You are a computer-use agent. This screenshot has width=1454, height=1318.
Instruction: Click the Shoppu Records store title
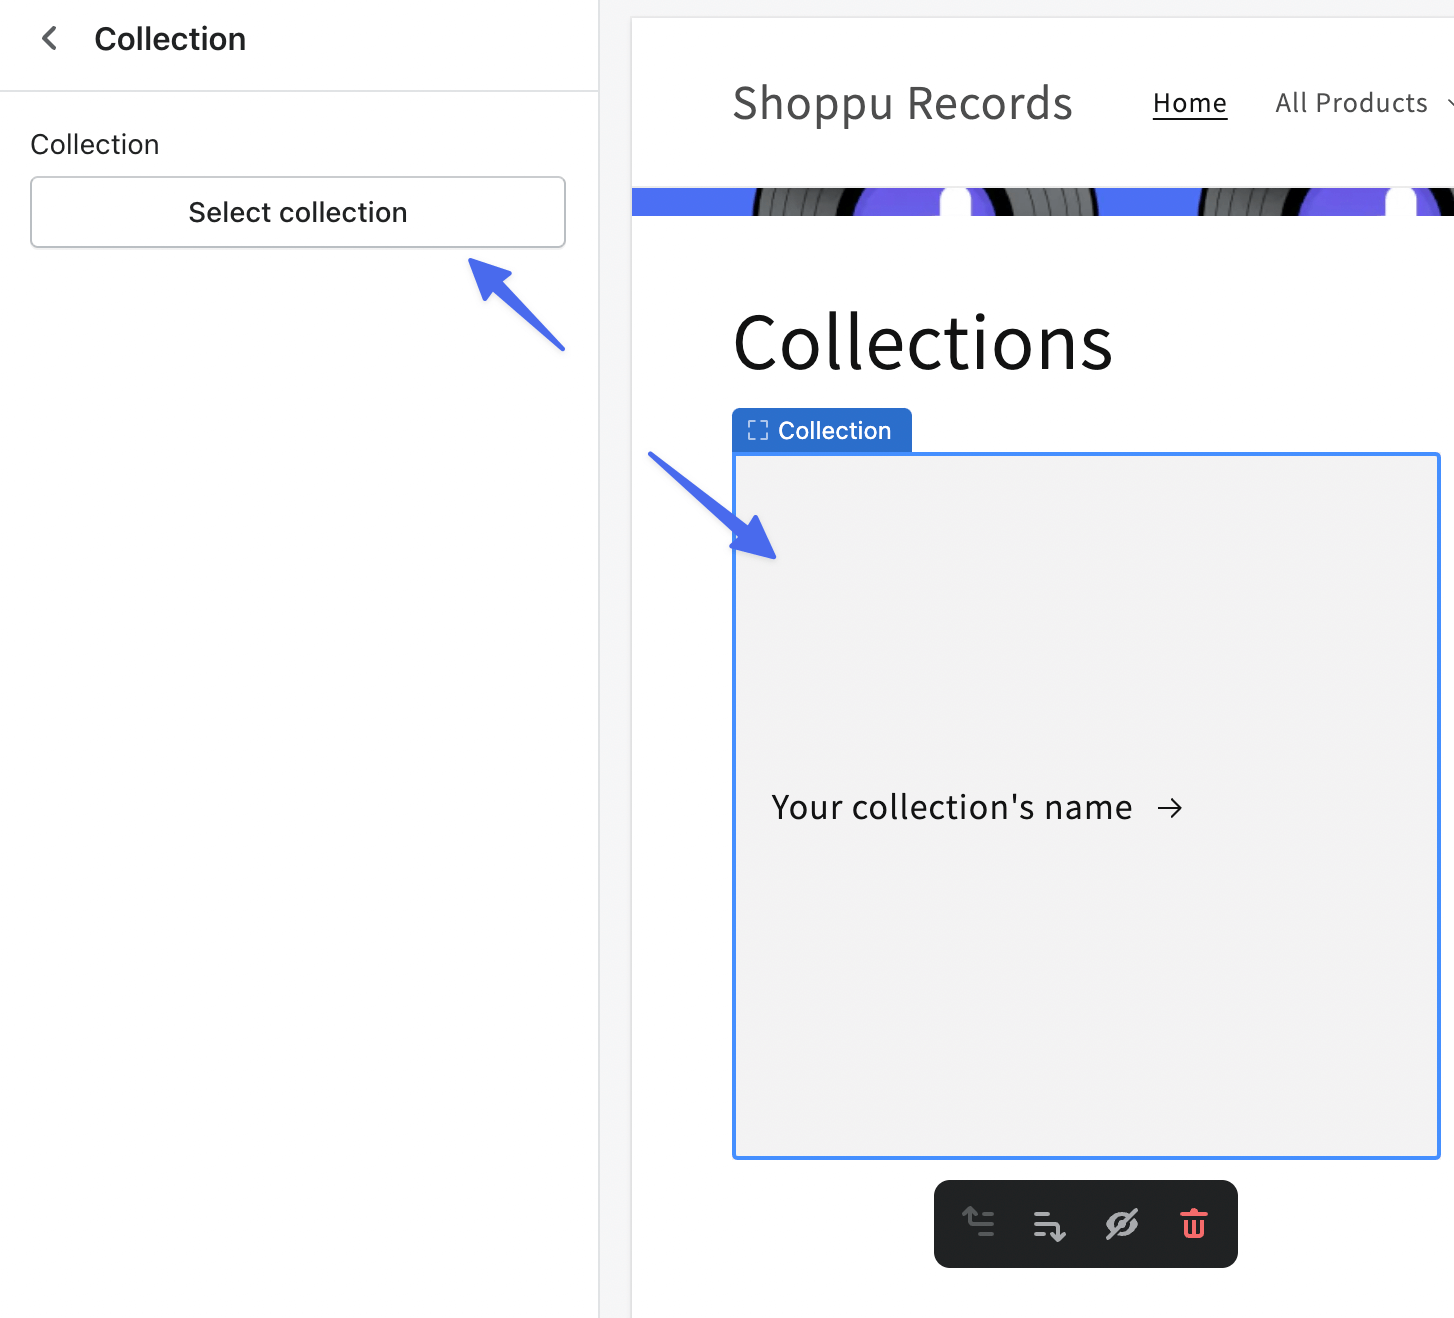[x=903, y=103]
